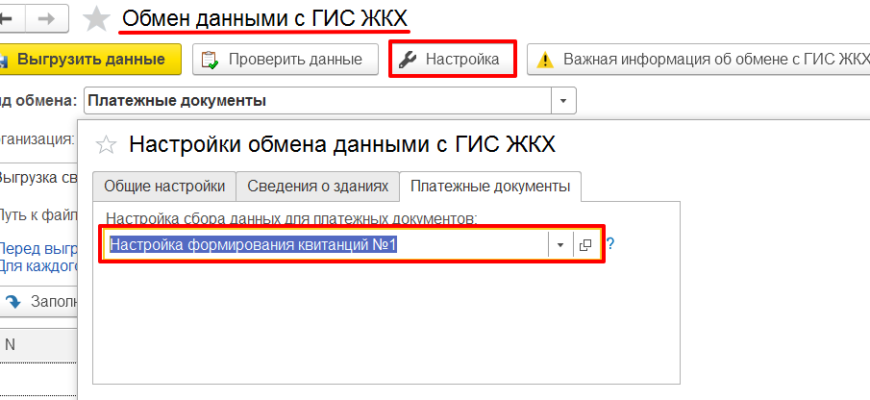Expand the Платежные документы exchange type dropdown
The image size is (870, 400).
(x=563, y=101)
